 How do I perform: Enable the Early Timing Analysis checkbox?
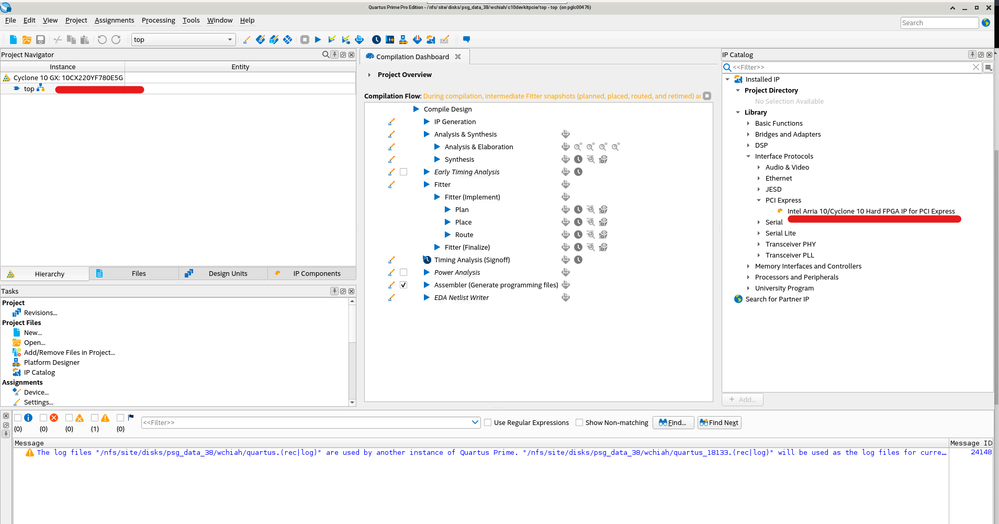click(x=404, y=172)
